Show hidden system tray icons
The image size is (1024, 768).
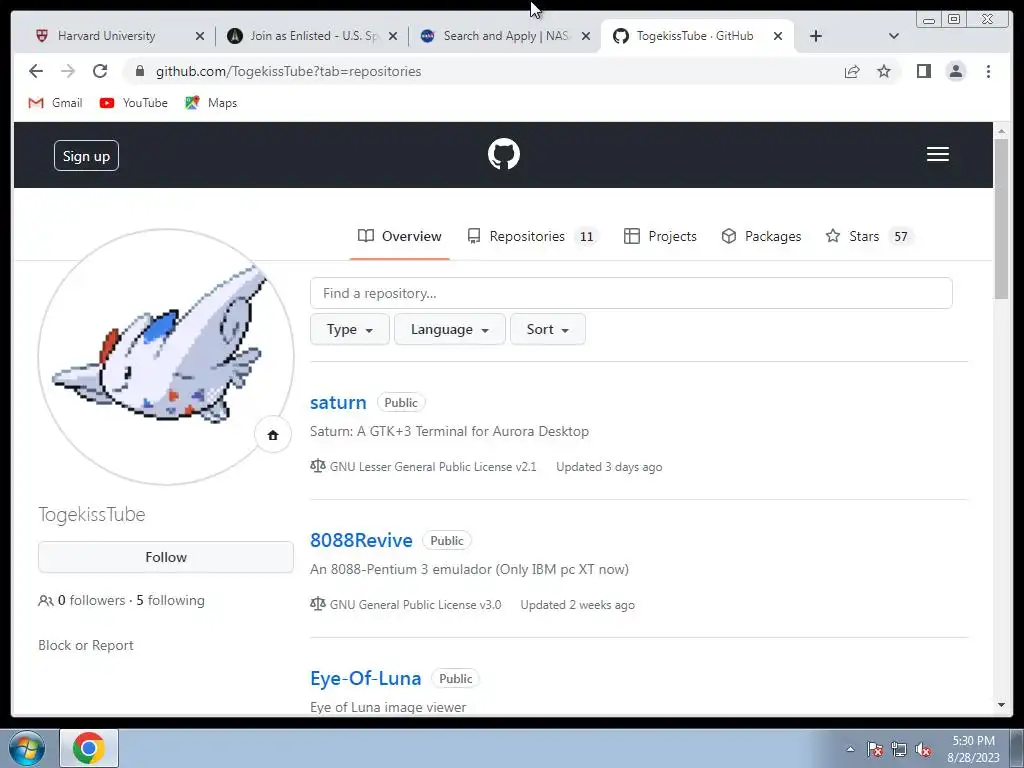pyautogui.click(x=850, y=749)
